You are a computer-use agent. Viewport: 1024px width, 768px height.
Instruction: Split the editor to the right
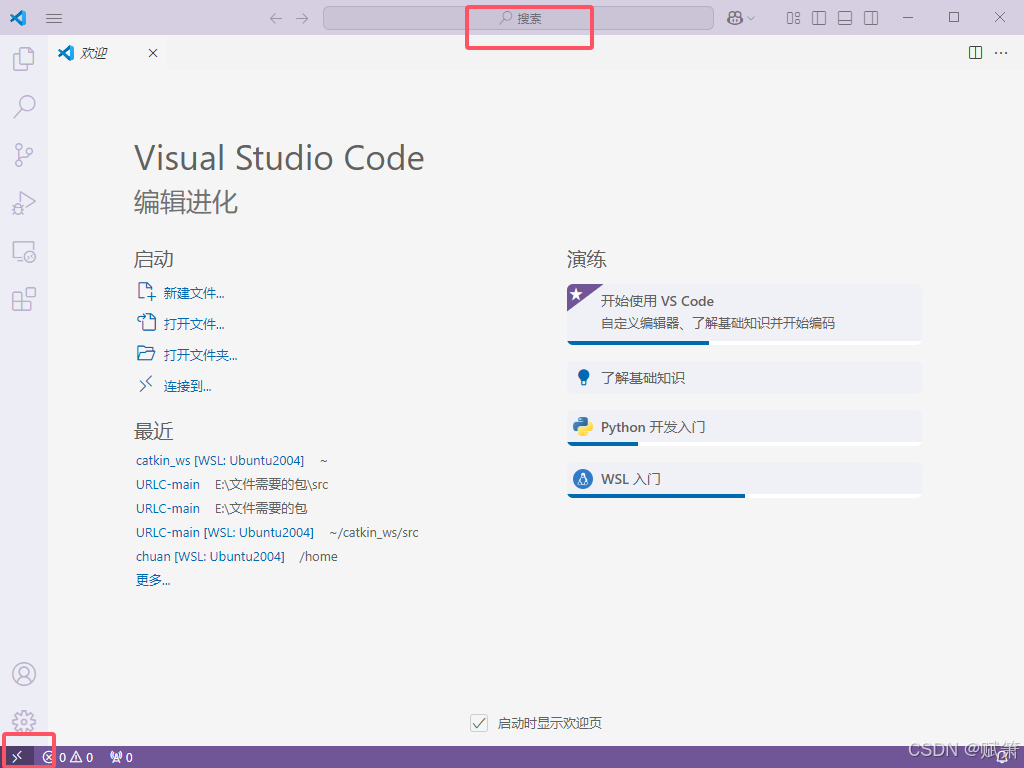click(x=975, y=53)
